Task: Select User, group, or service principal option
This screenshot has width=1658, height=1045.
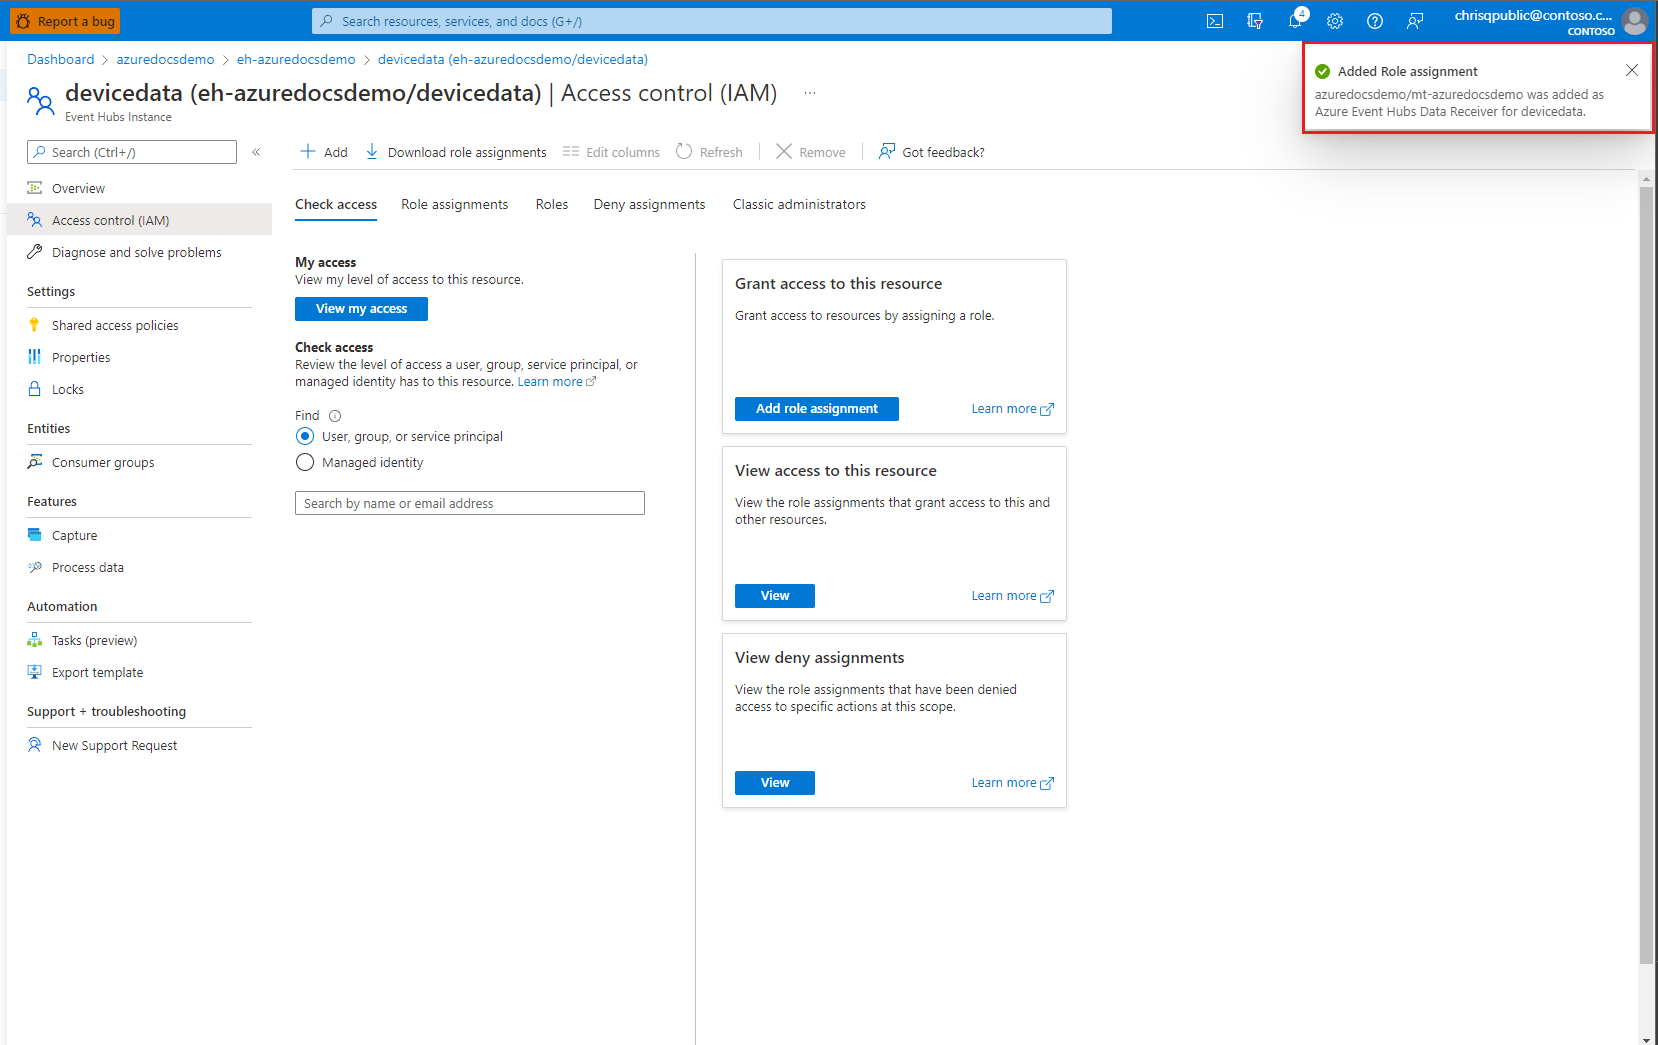Action: pyautogui.click(x=305, y=436)
